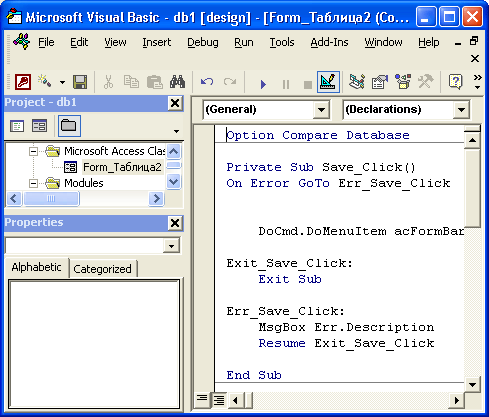The image size is (489, 417).
Task: Open the Help question mark icon
Action: [x=456, y=82]
